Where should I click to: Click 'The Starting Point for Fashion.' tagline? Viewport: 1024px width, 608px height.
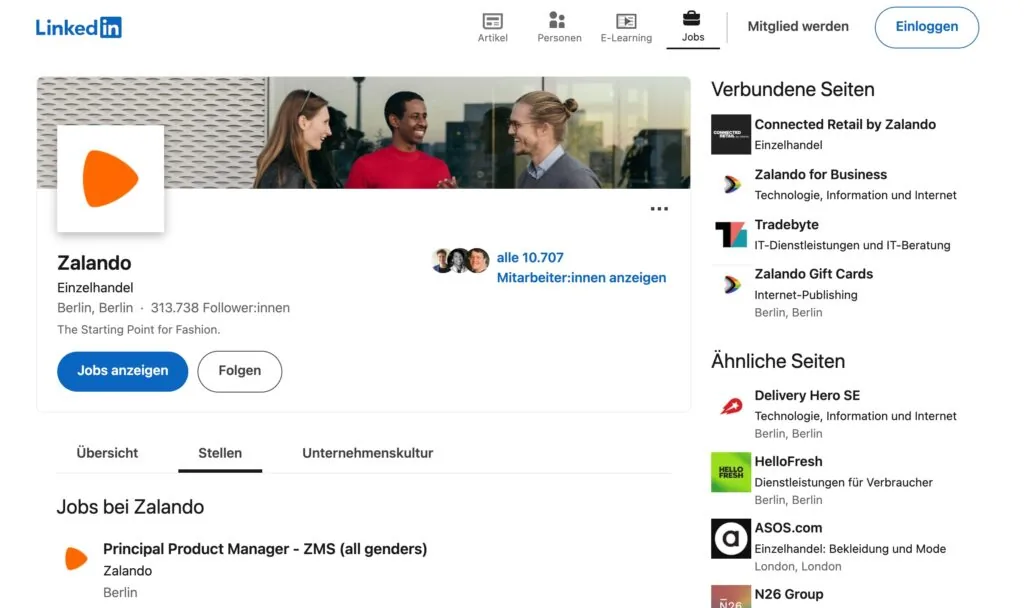click(138, 329)
